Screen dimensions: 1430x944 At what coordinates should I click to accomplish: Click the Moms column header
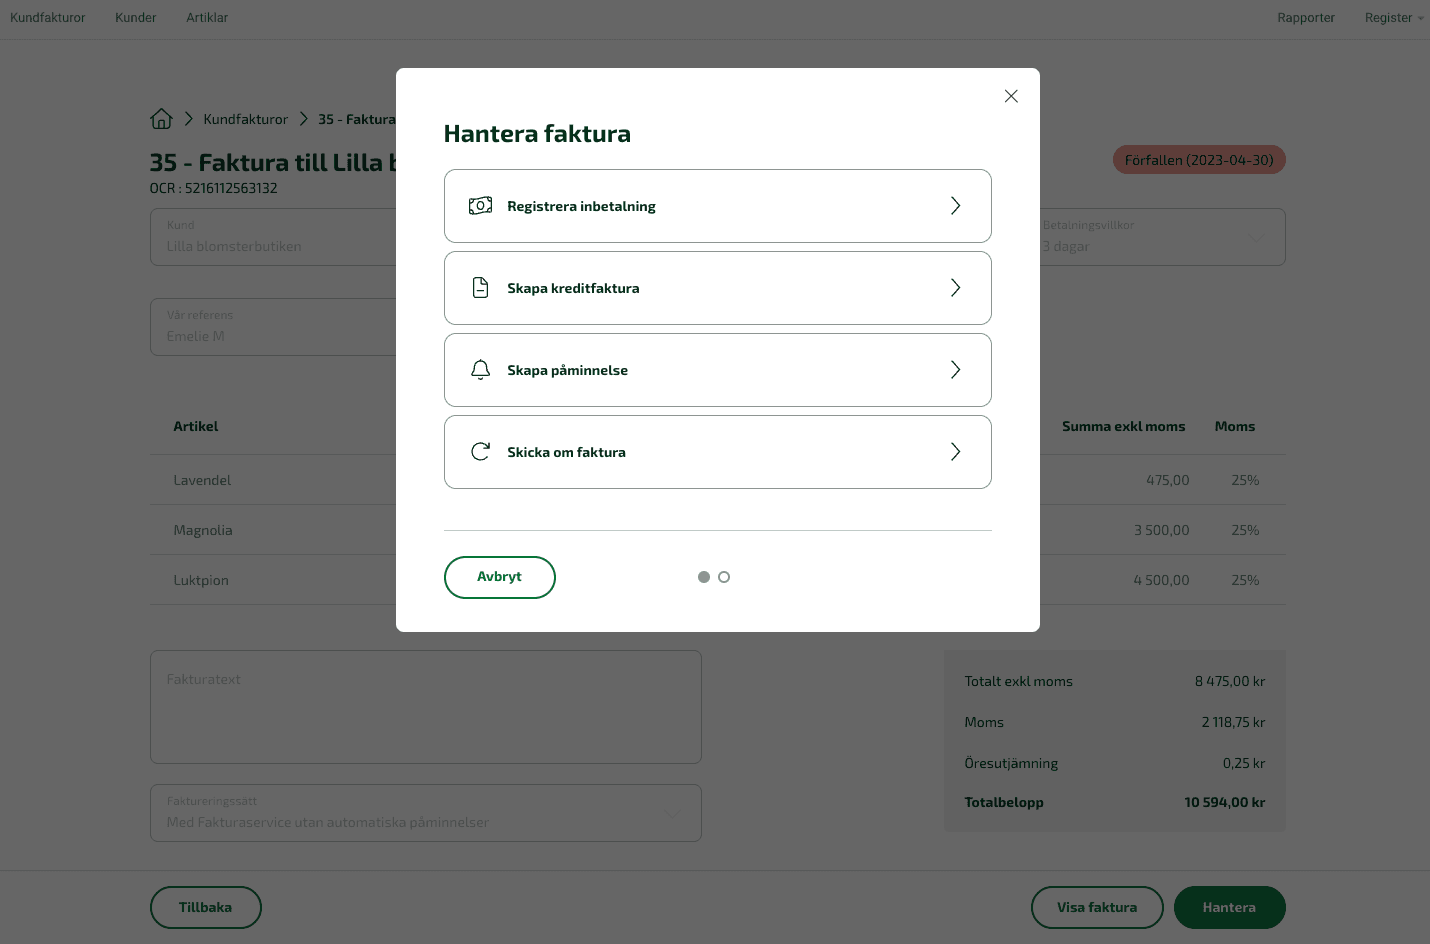[x=1235, y=426]
